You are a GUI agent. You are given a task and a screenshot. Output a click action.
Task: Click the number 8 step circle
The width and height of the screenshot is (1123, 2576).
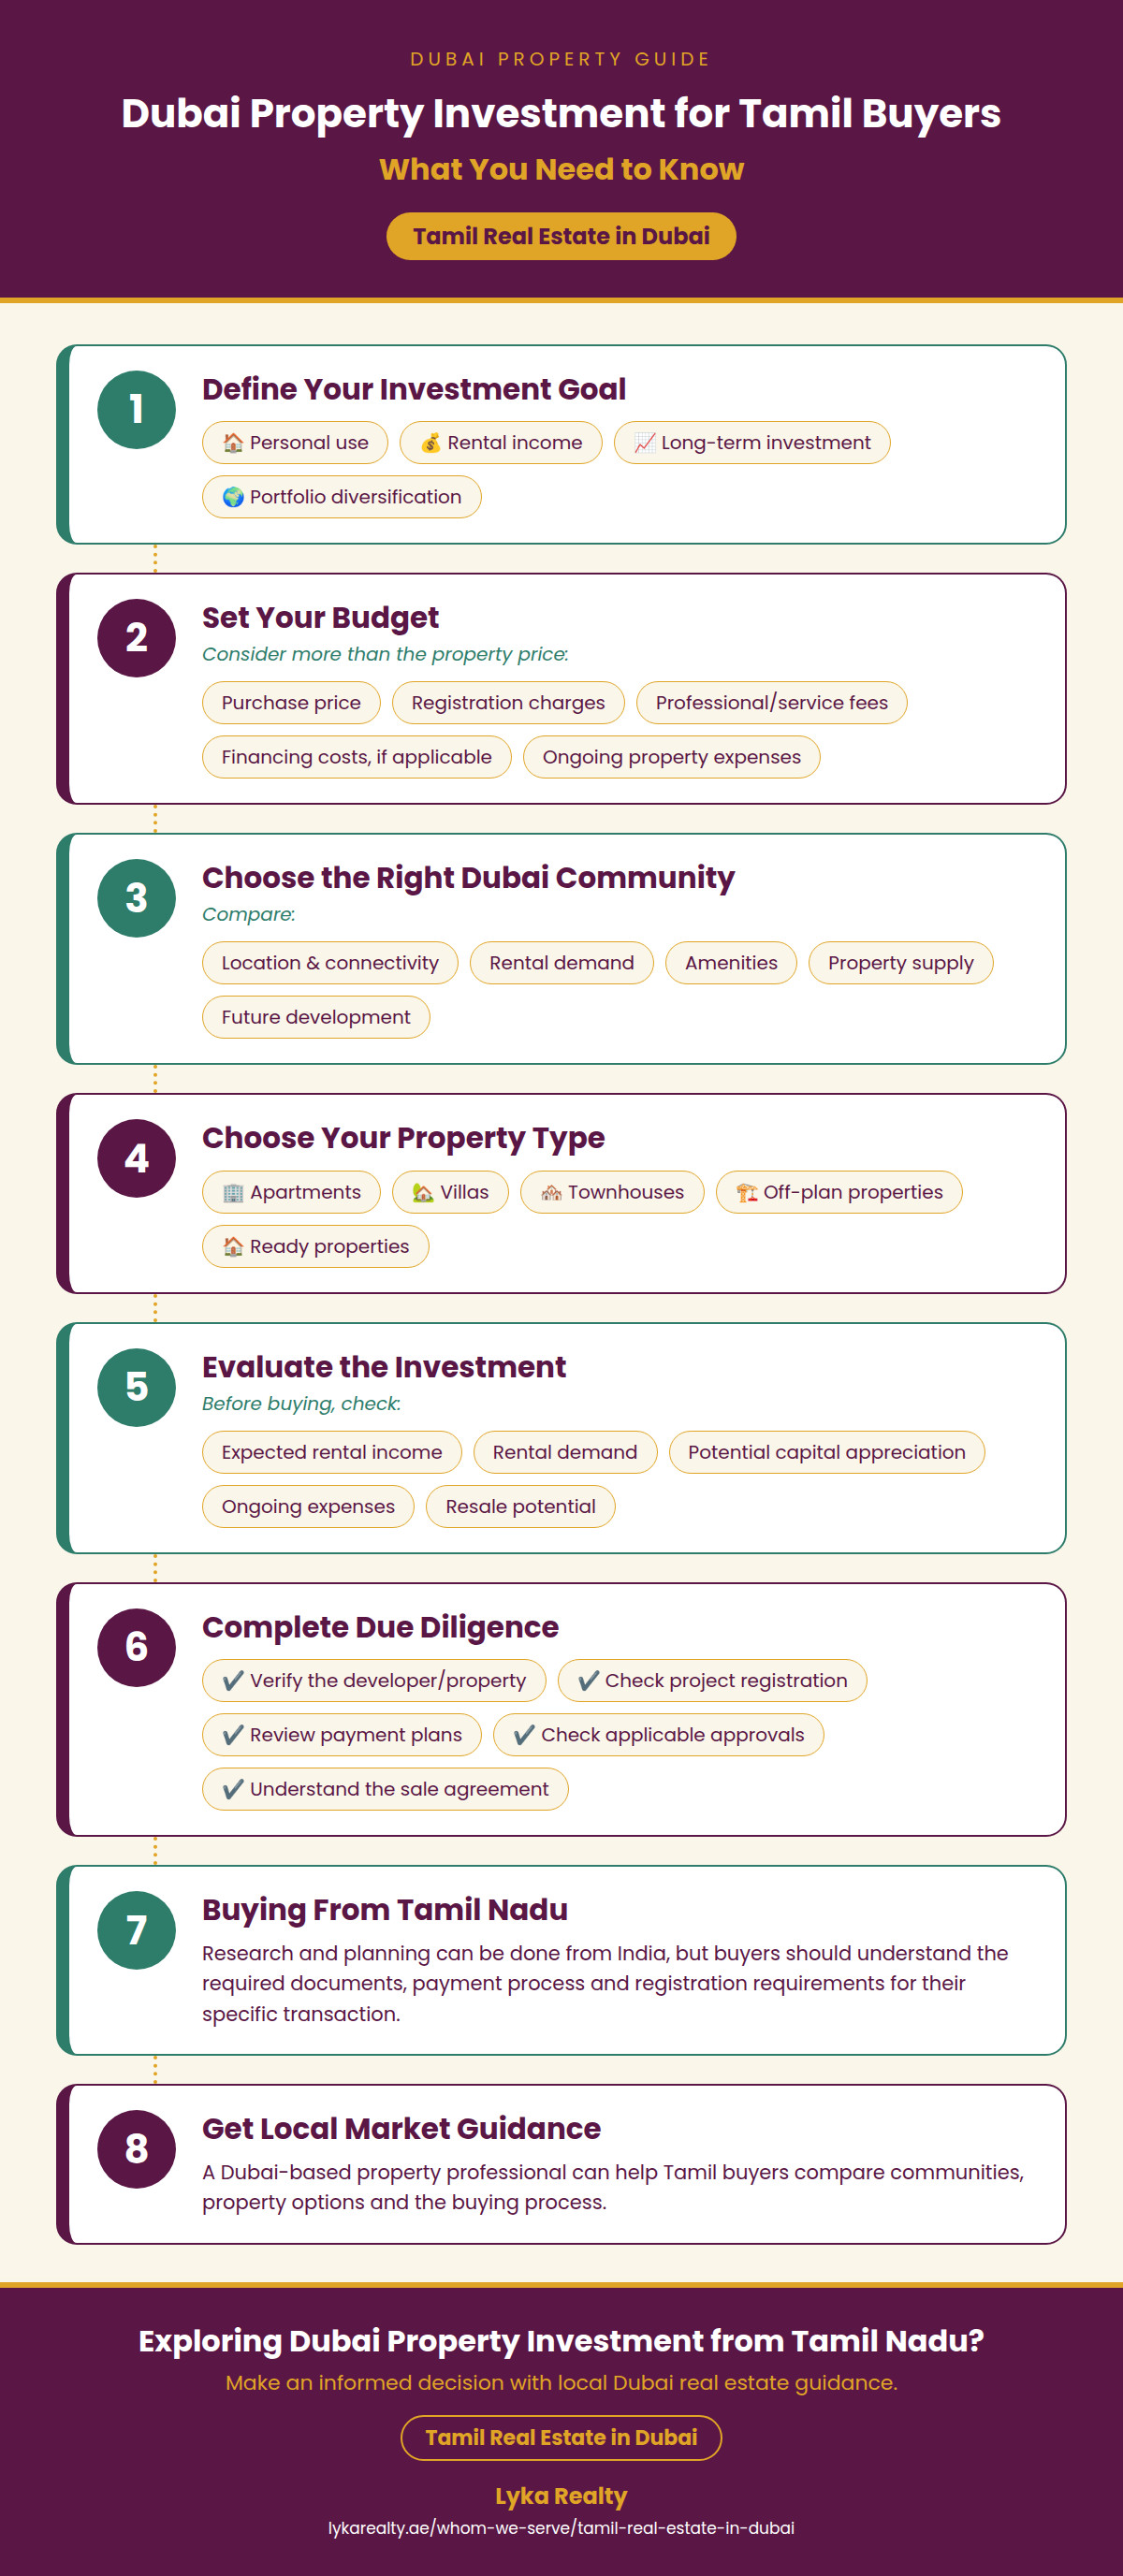pyautogui.click(x=137, y=2149)
